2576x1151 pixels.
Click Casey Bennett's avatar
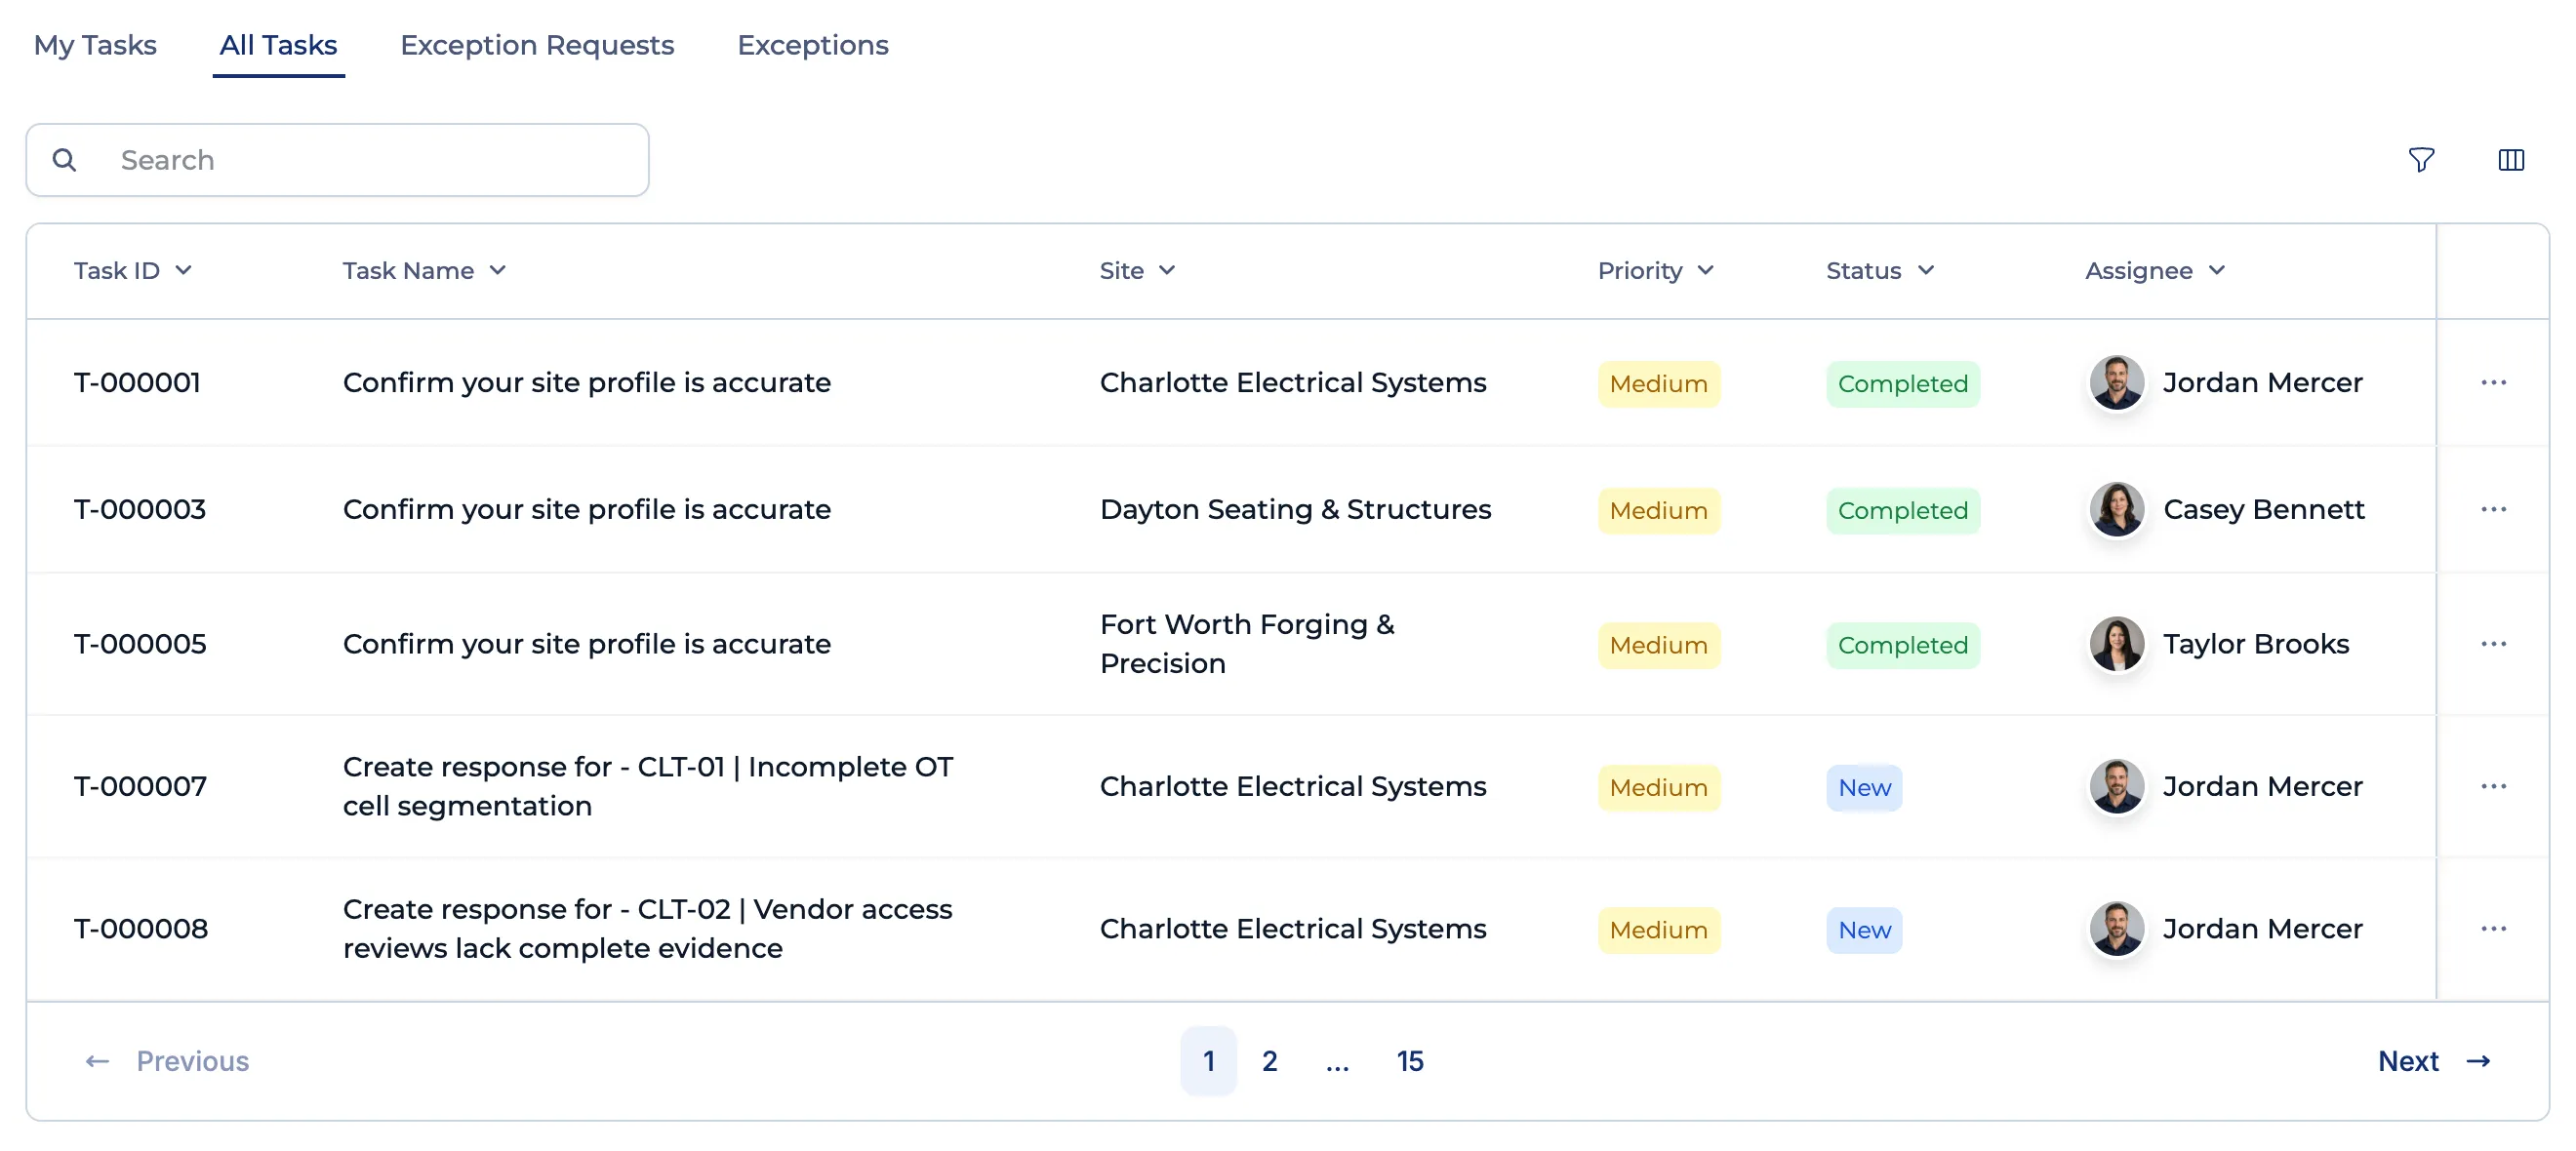pos(2116,509)
